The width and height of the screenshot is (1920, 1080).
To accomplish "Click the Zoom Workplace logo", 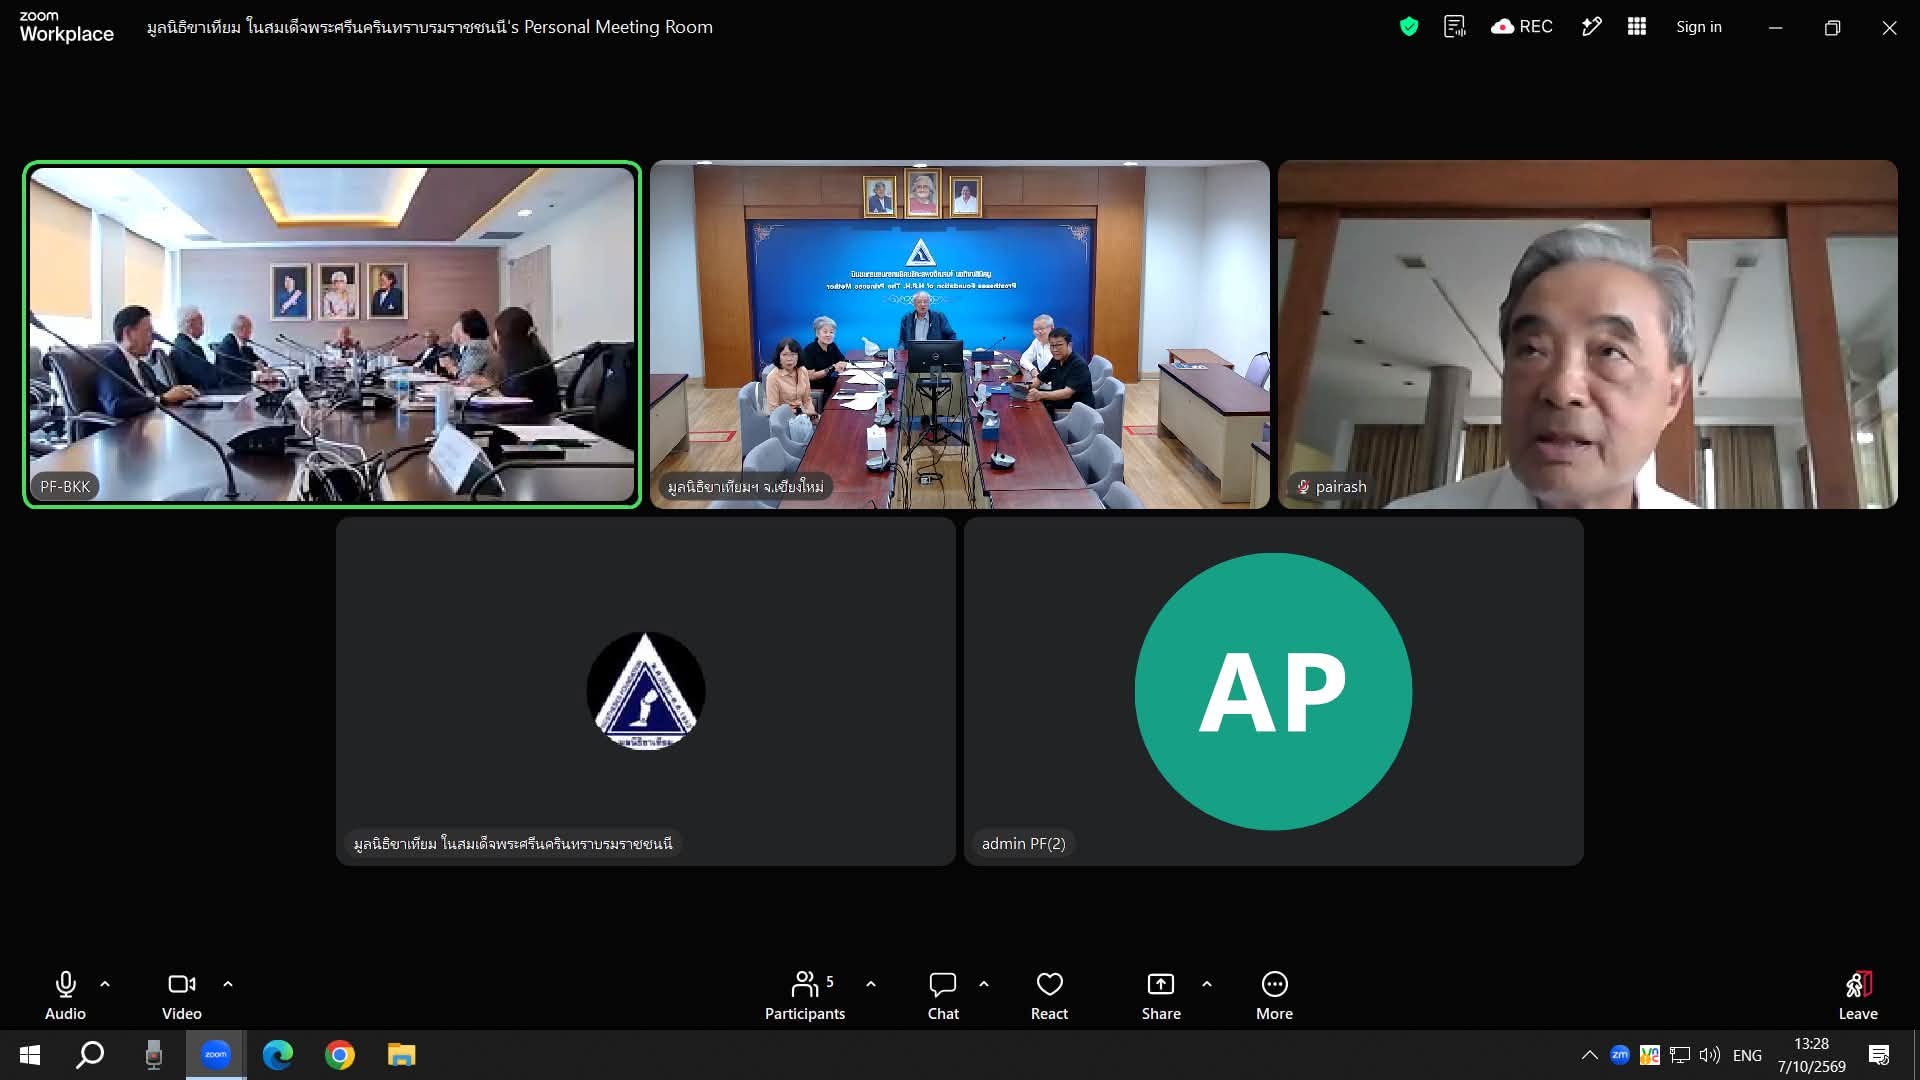I will (x=66, y=27).
